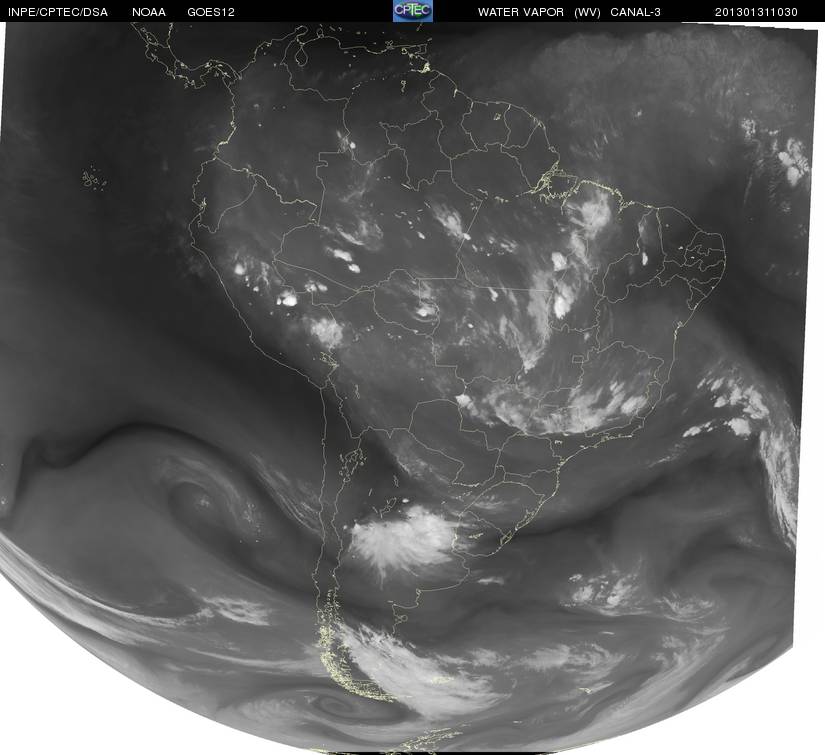
Task: Click the WATER VAPOR header text
Action: (x=521, y=12)
